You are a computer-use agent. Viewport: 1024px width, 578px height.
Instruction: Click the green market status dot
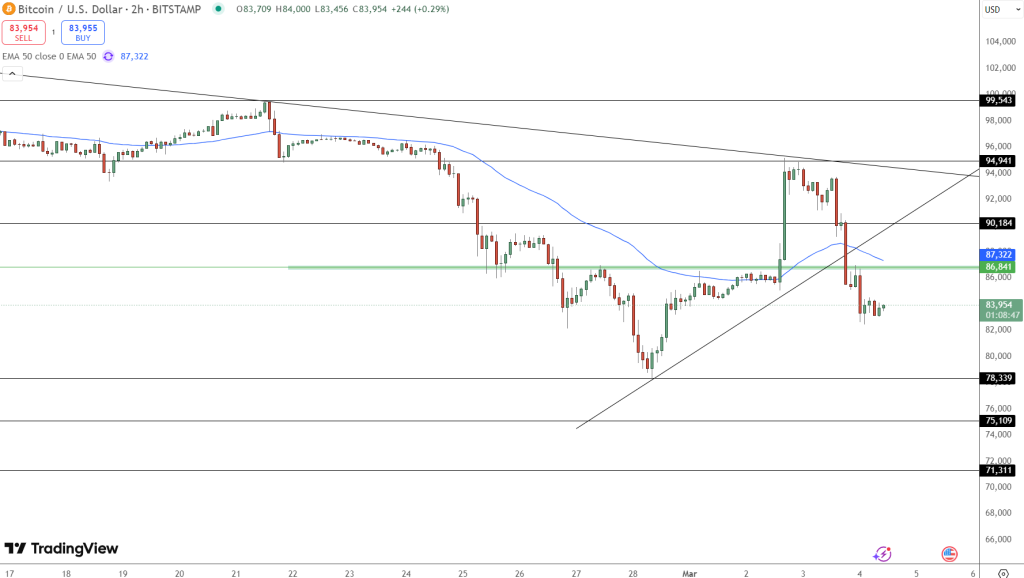pyautogui.click(x=218, y=9)
